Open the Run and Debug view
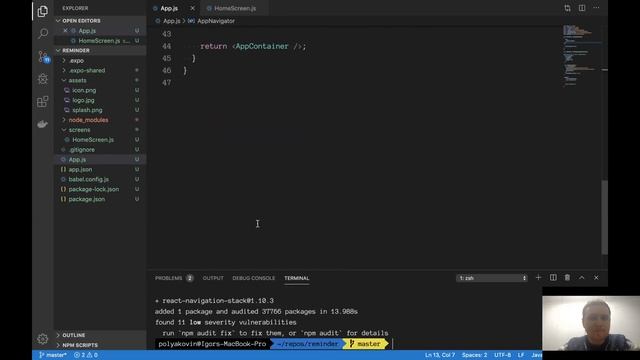 click(x=42, y=79)
